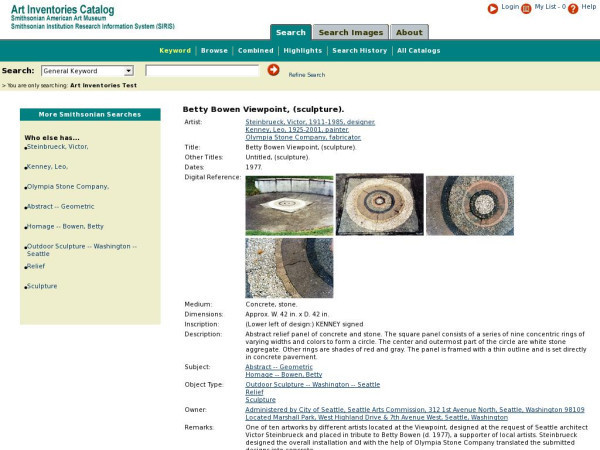Click the More Smithsonian Searches header
This screenshot has height=450, width=600.
point(90,114)
